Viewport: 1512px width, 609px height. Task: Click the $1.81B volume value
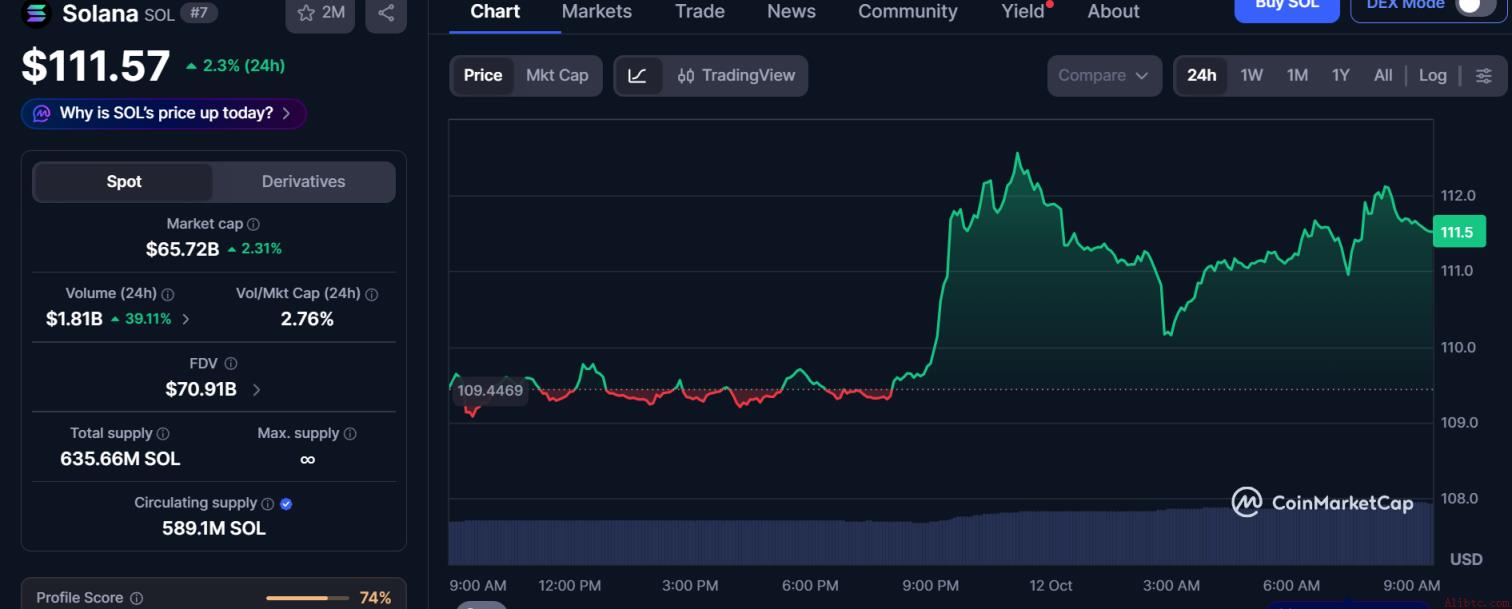74,319
